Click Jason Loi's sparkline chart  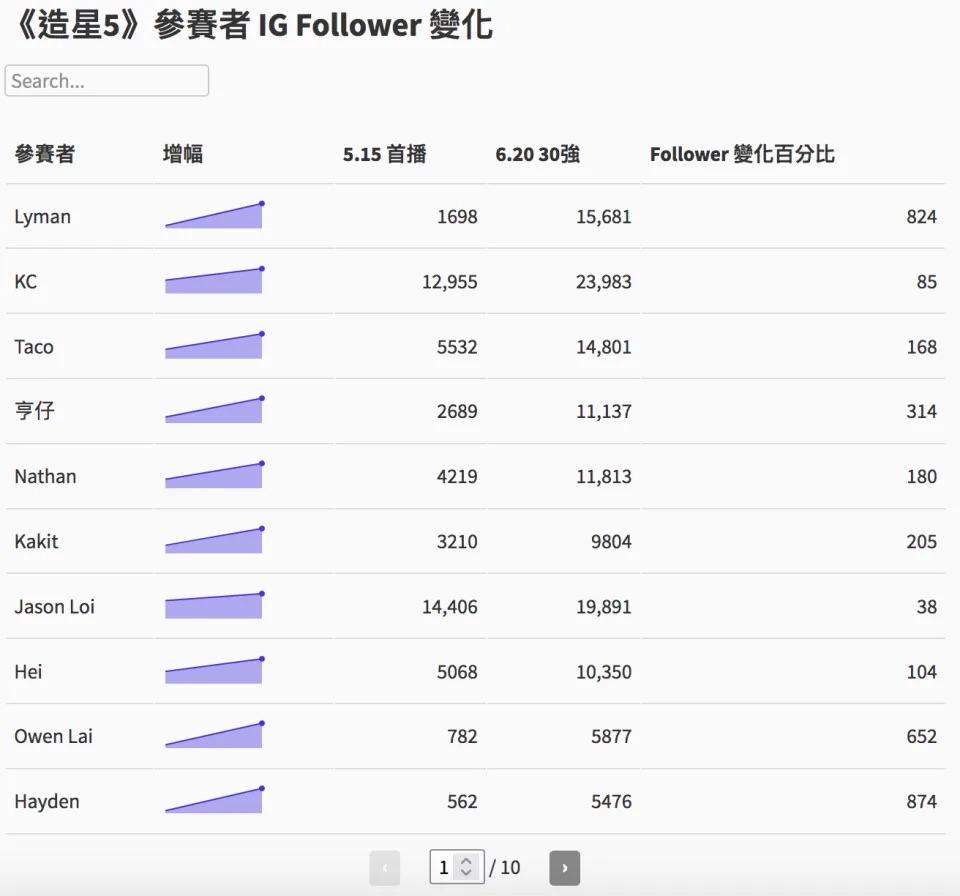214,606
